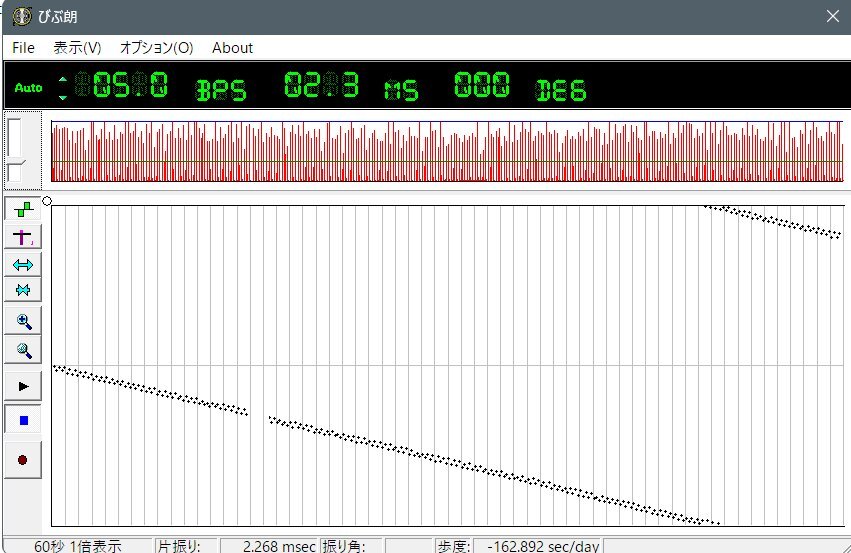Click the 02.3 MS readout
The height and width of the screenshot is (553, 851).
coord(321,85)
